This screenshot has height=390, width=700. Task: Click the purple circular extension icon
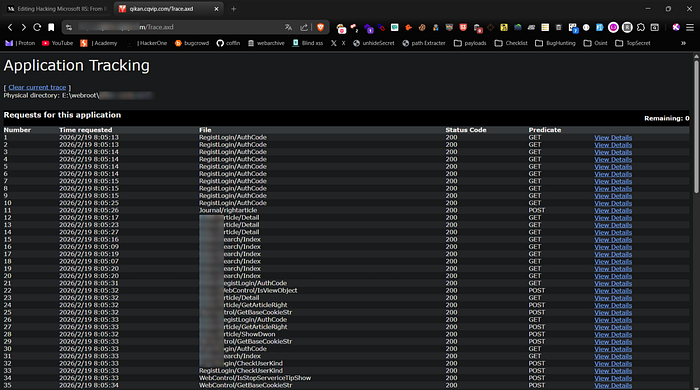(x=613, y=27)
